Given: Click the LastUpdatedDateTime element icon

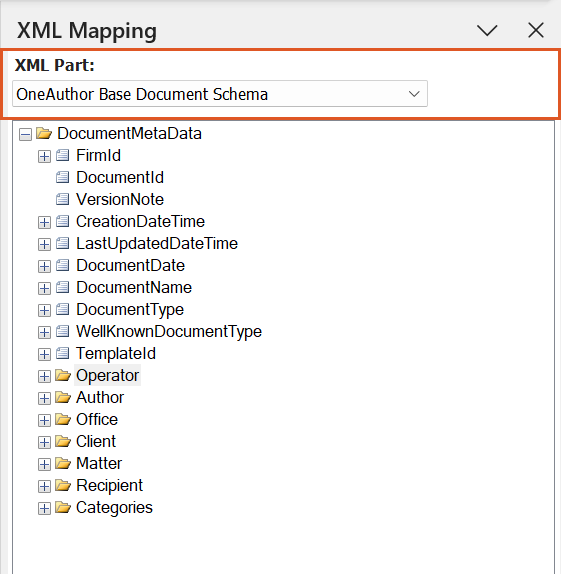Looking at the screenshot, I should (63, 243).
